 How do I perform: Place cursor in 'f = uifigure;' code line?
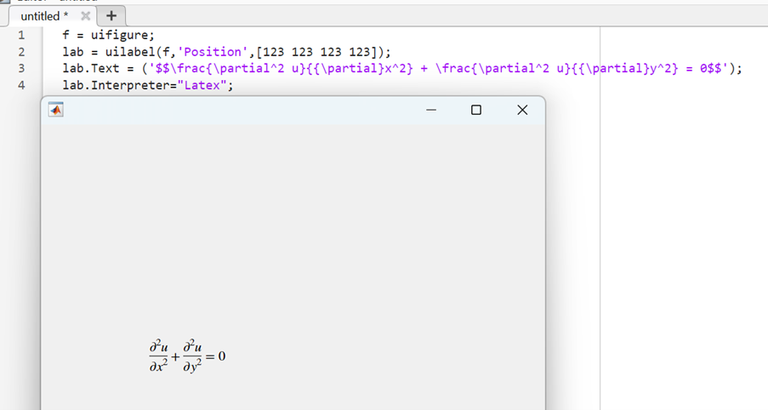pyautogui.click(x=108, y=35)
